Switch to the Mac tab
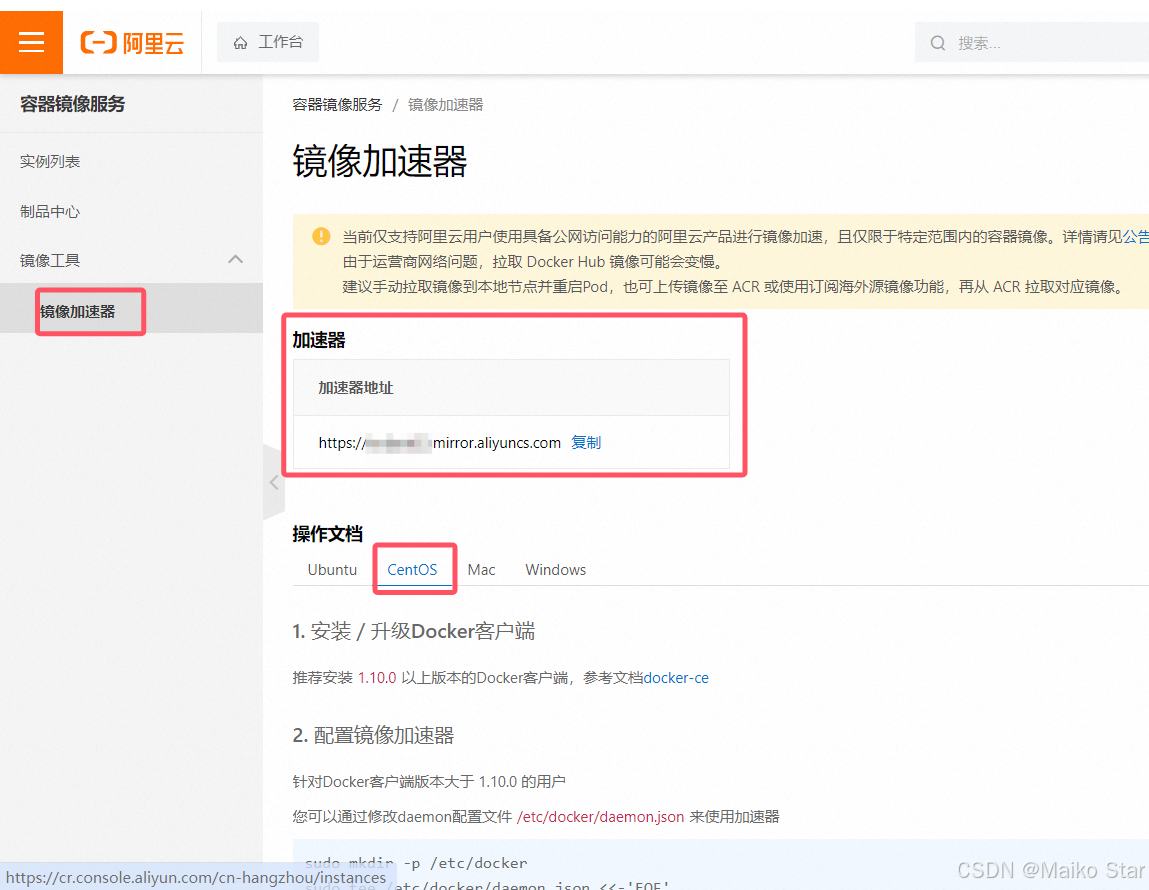This screenshot has width=1149, height=890. [x=481, y=569]
